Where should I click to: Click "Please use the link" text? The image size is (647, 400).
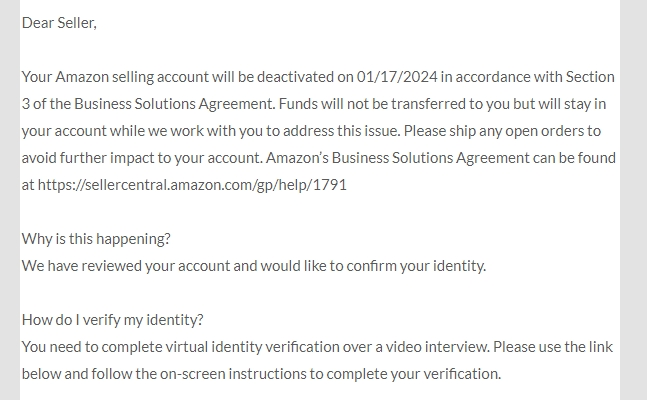[553, 347]
